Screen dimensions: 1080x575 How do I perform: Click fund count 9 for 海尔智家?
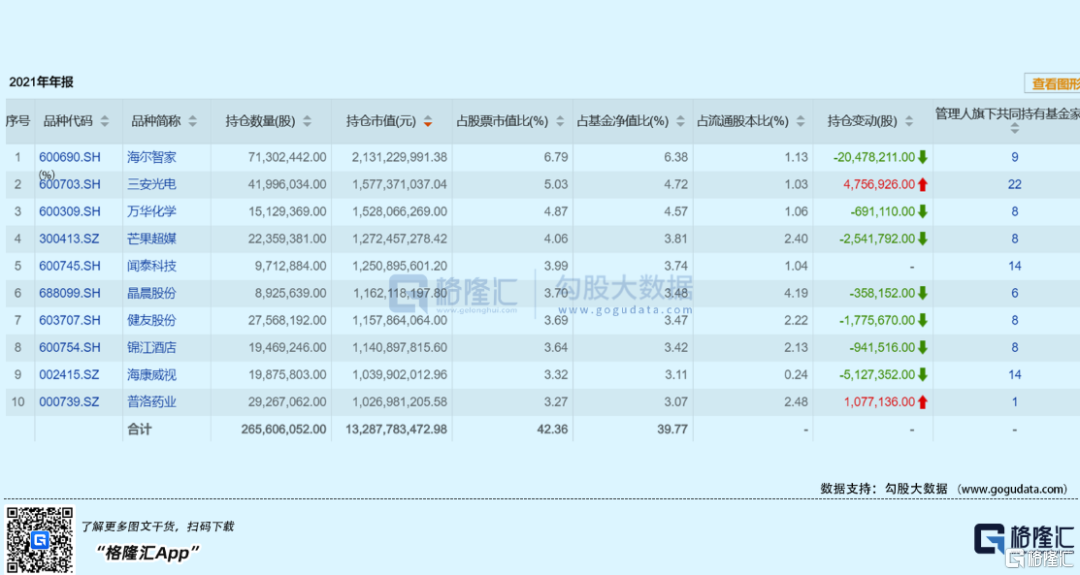pos(1015,157)
